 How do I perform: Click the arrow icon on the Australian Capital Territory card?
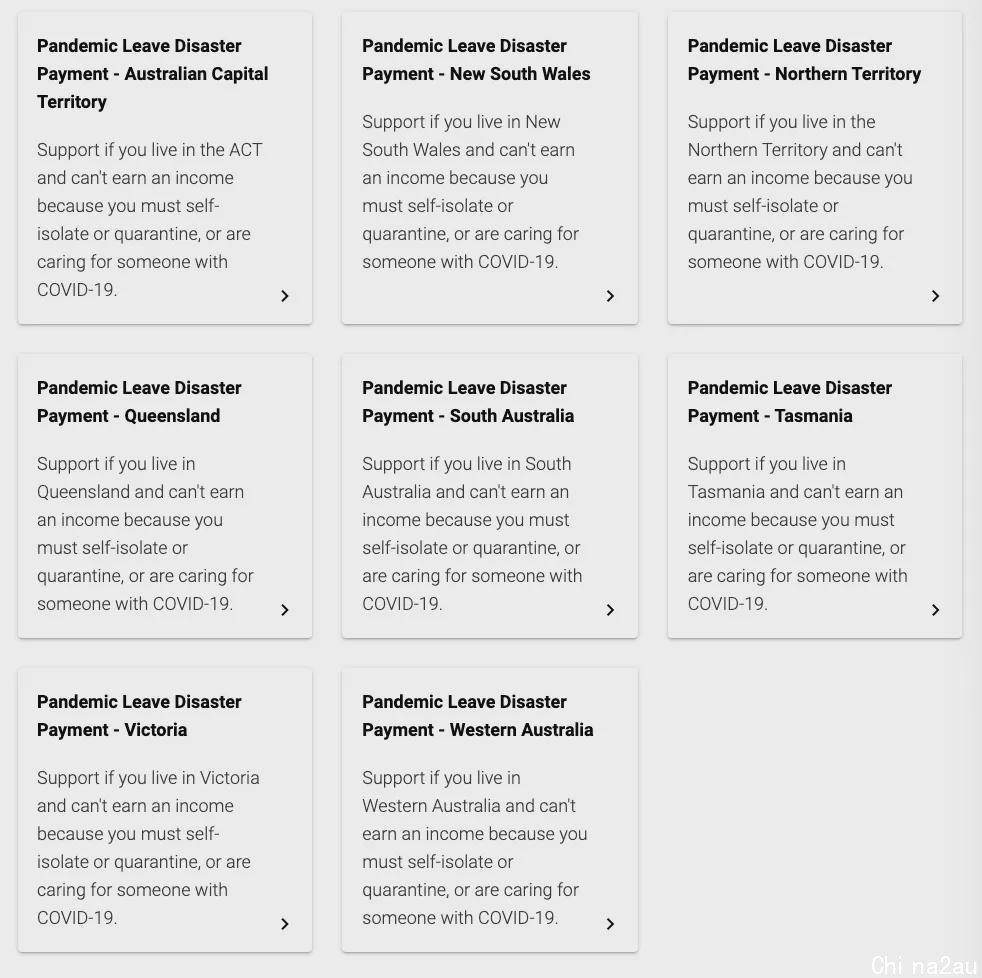[x=285, y=296]
